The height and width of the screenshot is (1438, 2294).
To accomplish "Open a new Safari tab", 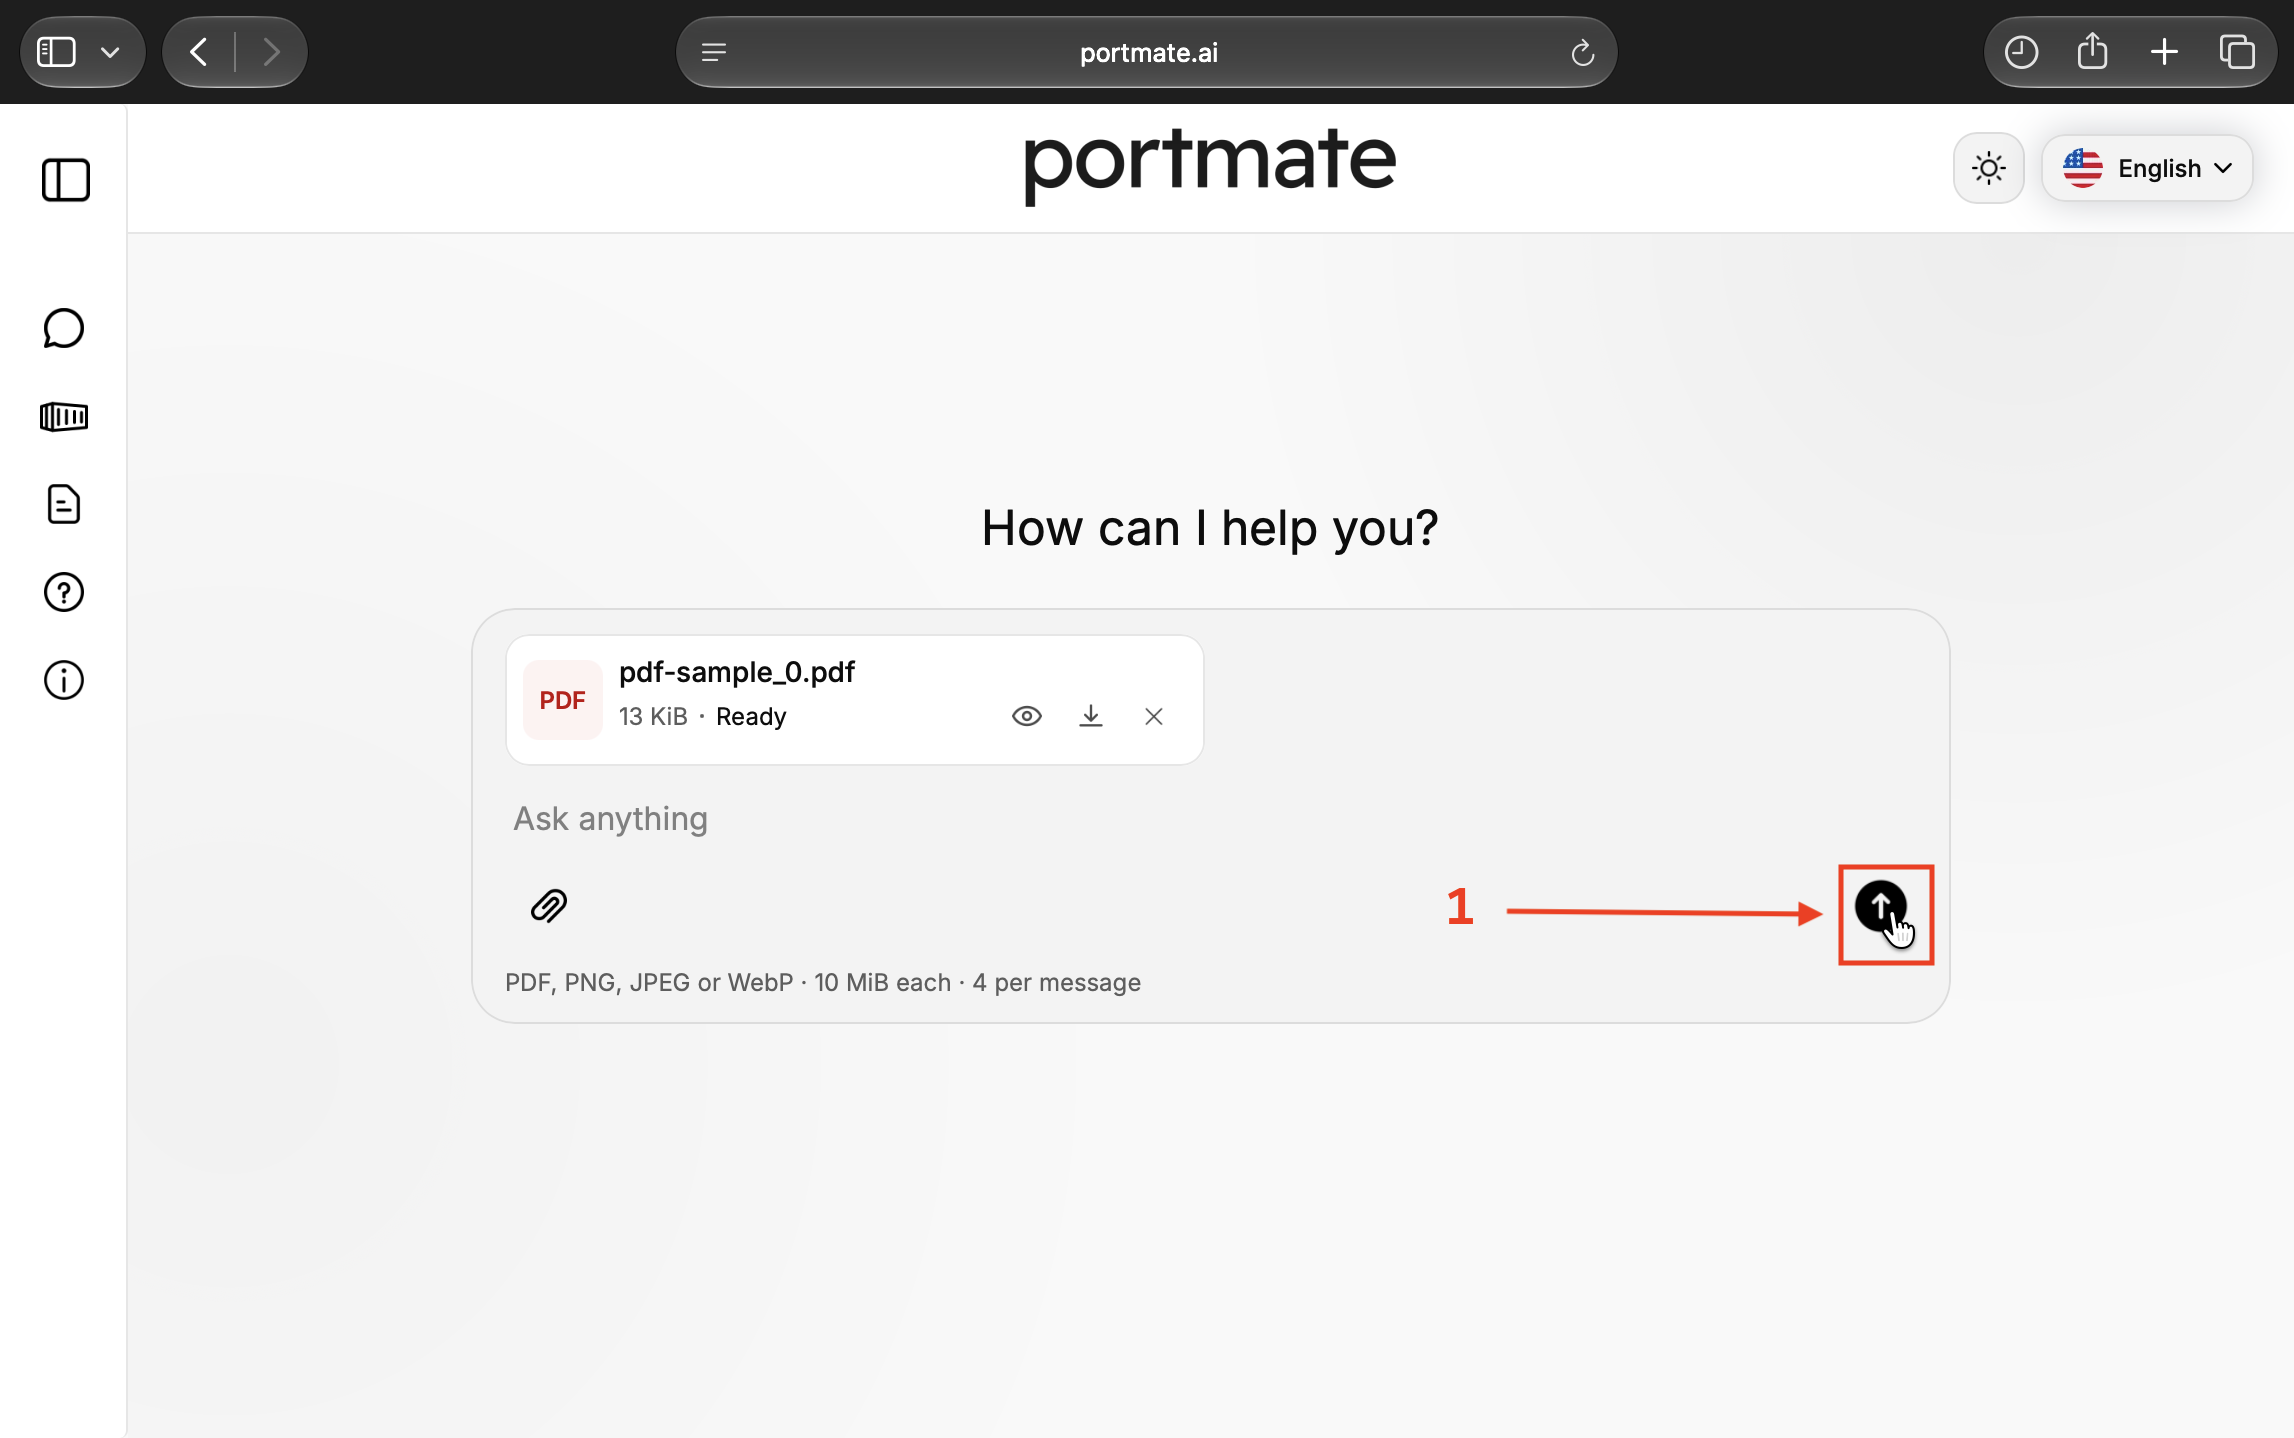I will pos(2164,52).
